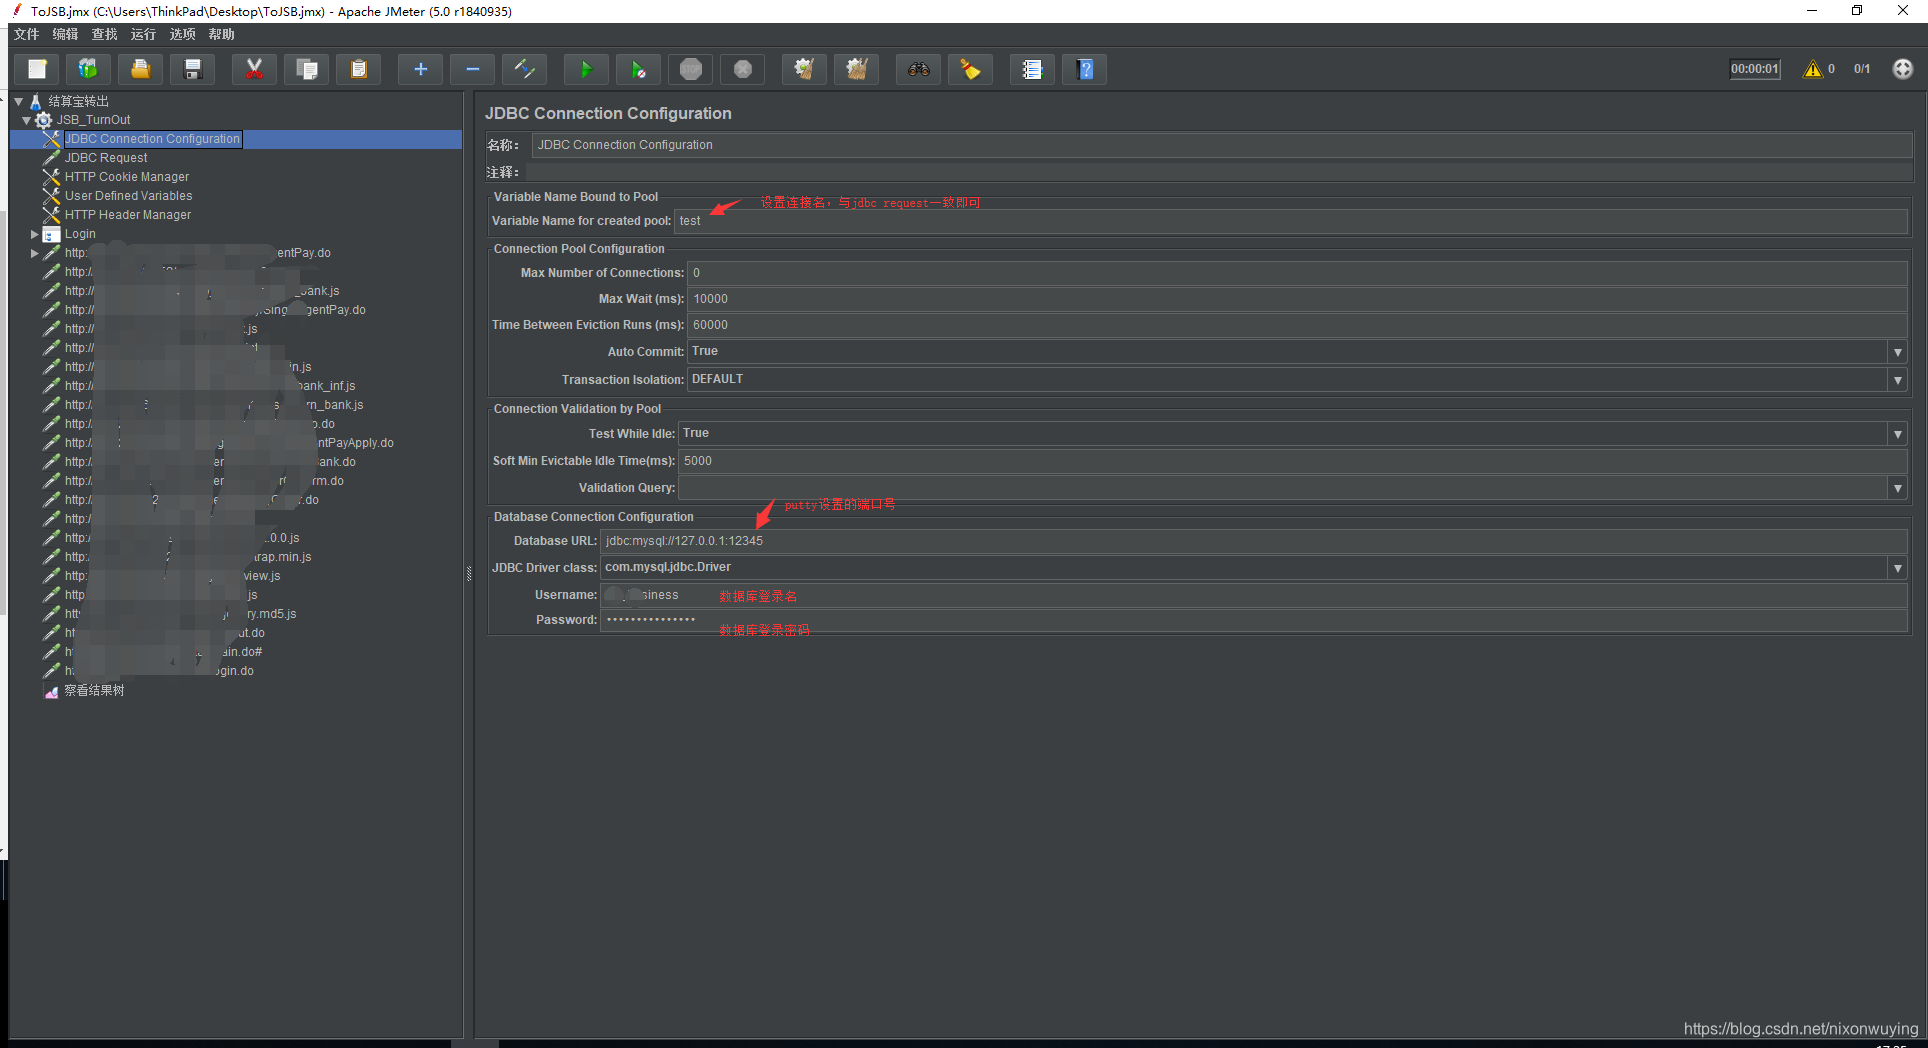The width and height of the screenshot is (1928, 1048).
Task: Open the 文件 menu
Action: 27,34
